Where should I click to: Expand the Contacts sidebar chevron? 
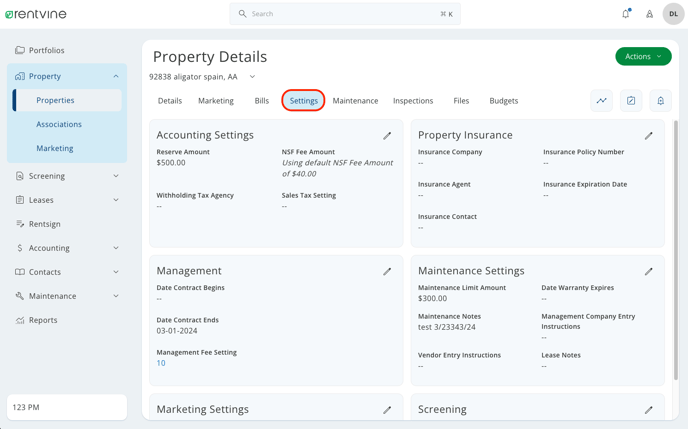[x=116, y=272]
